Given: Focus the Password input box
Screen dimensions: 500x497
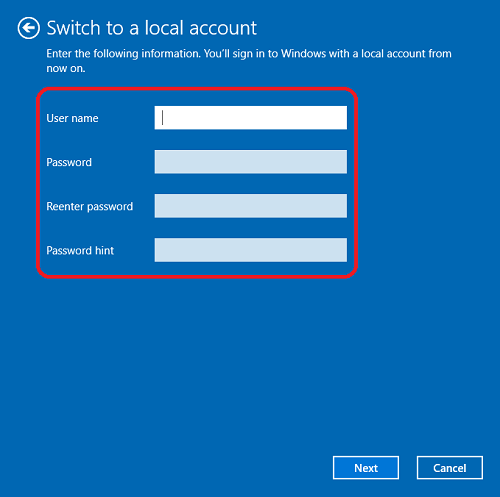Looking at the screenshot, I should pyautogui.click(x=251, y=162).
